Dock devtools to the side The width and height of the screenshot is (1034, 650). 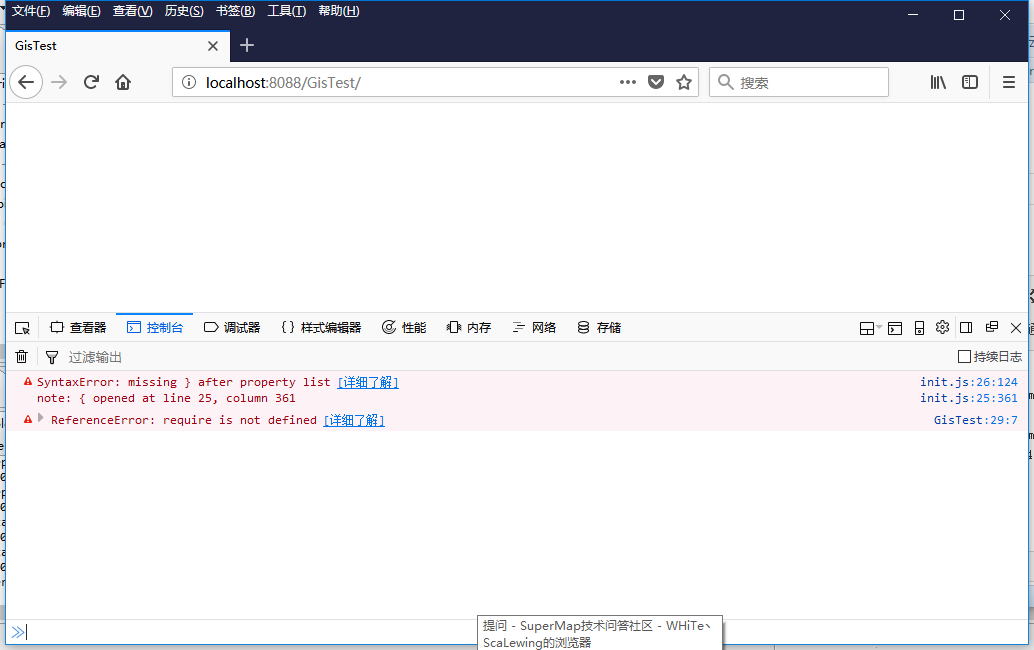click(966, 328)
